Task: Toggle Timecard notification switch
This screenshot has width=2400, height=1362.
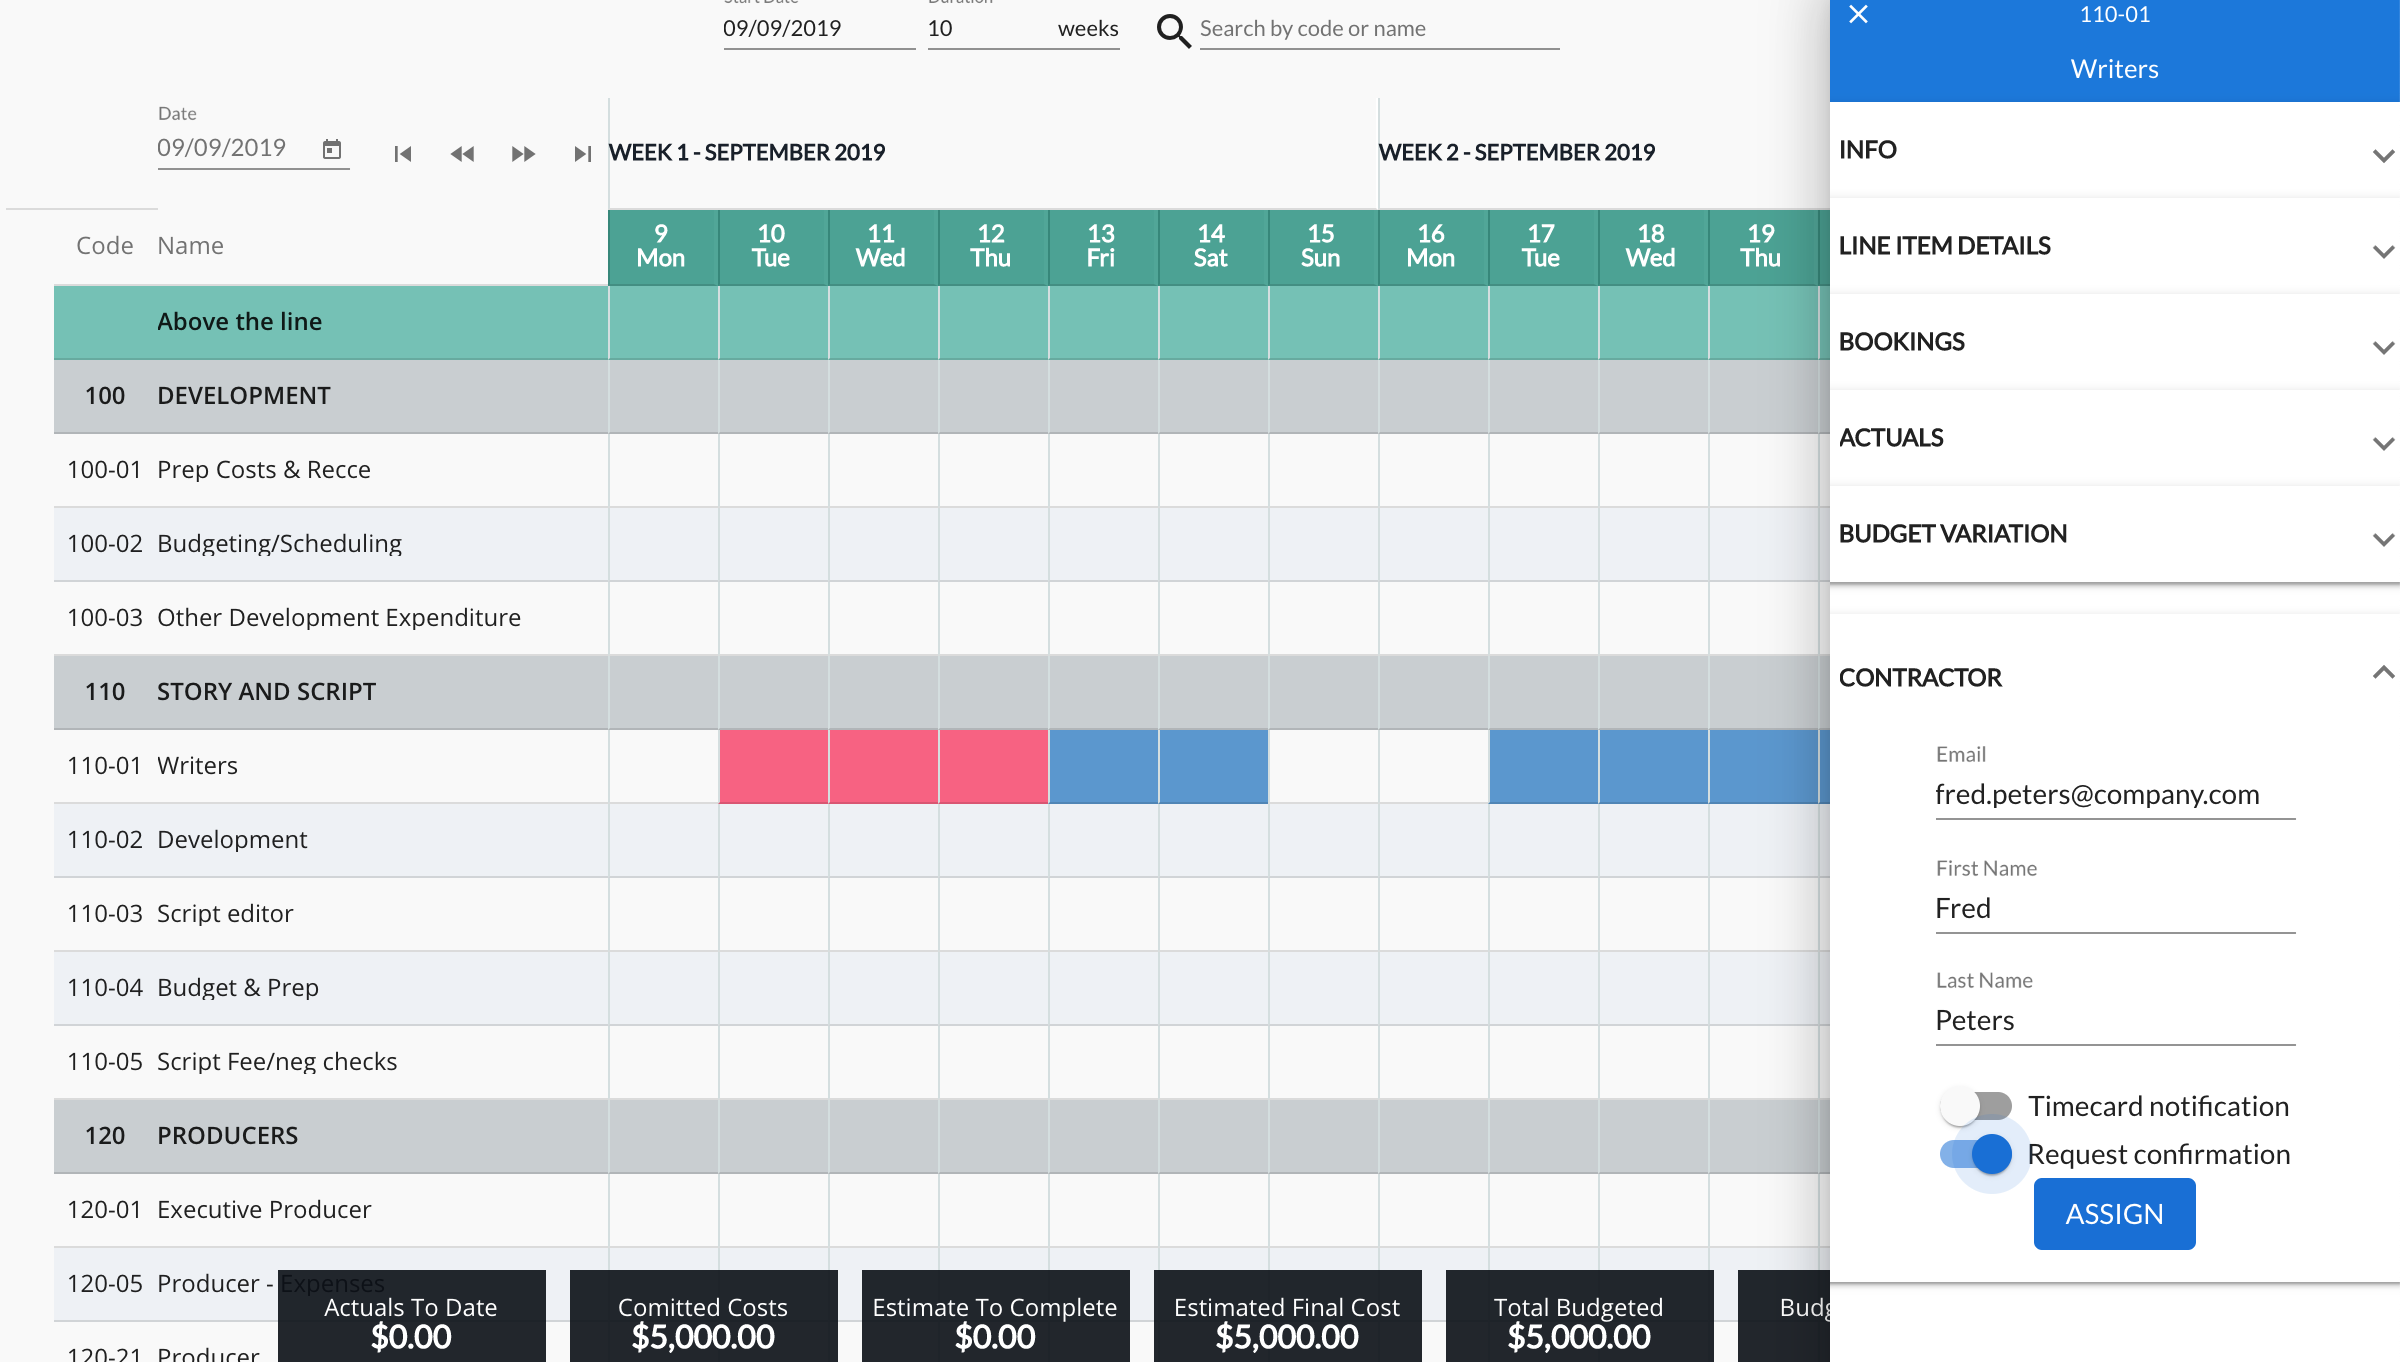Action: point(1975,1106)
